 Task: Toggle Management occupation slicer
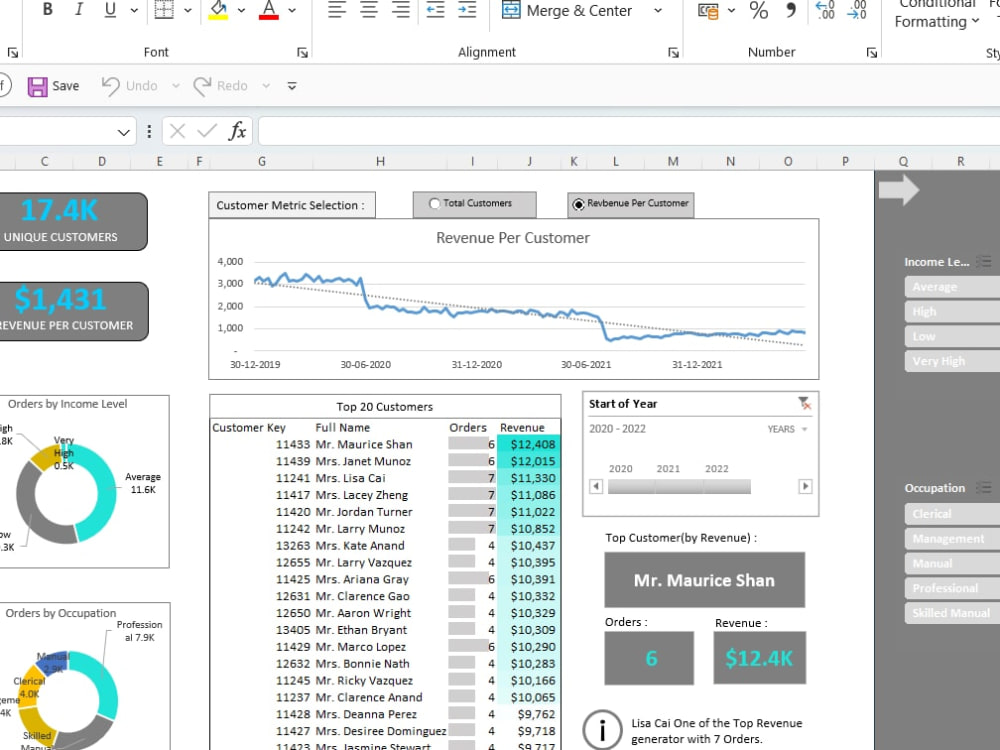952,539
